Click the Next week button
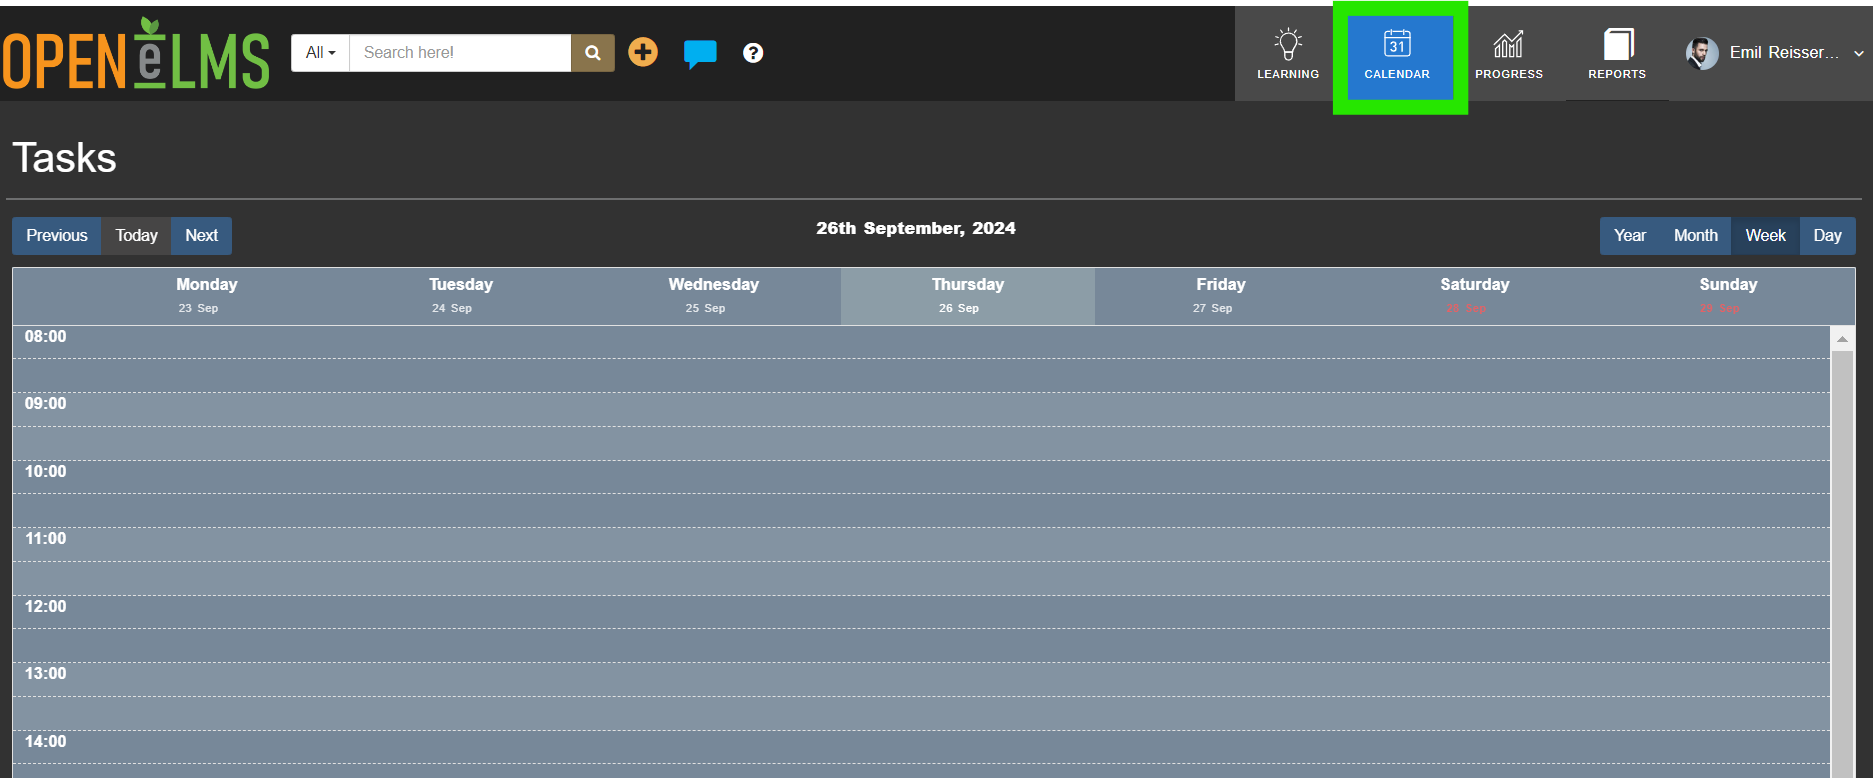Screen dimensions: 1873x778 click(x=201, y=236)
